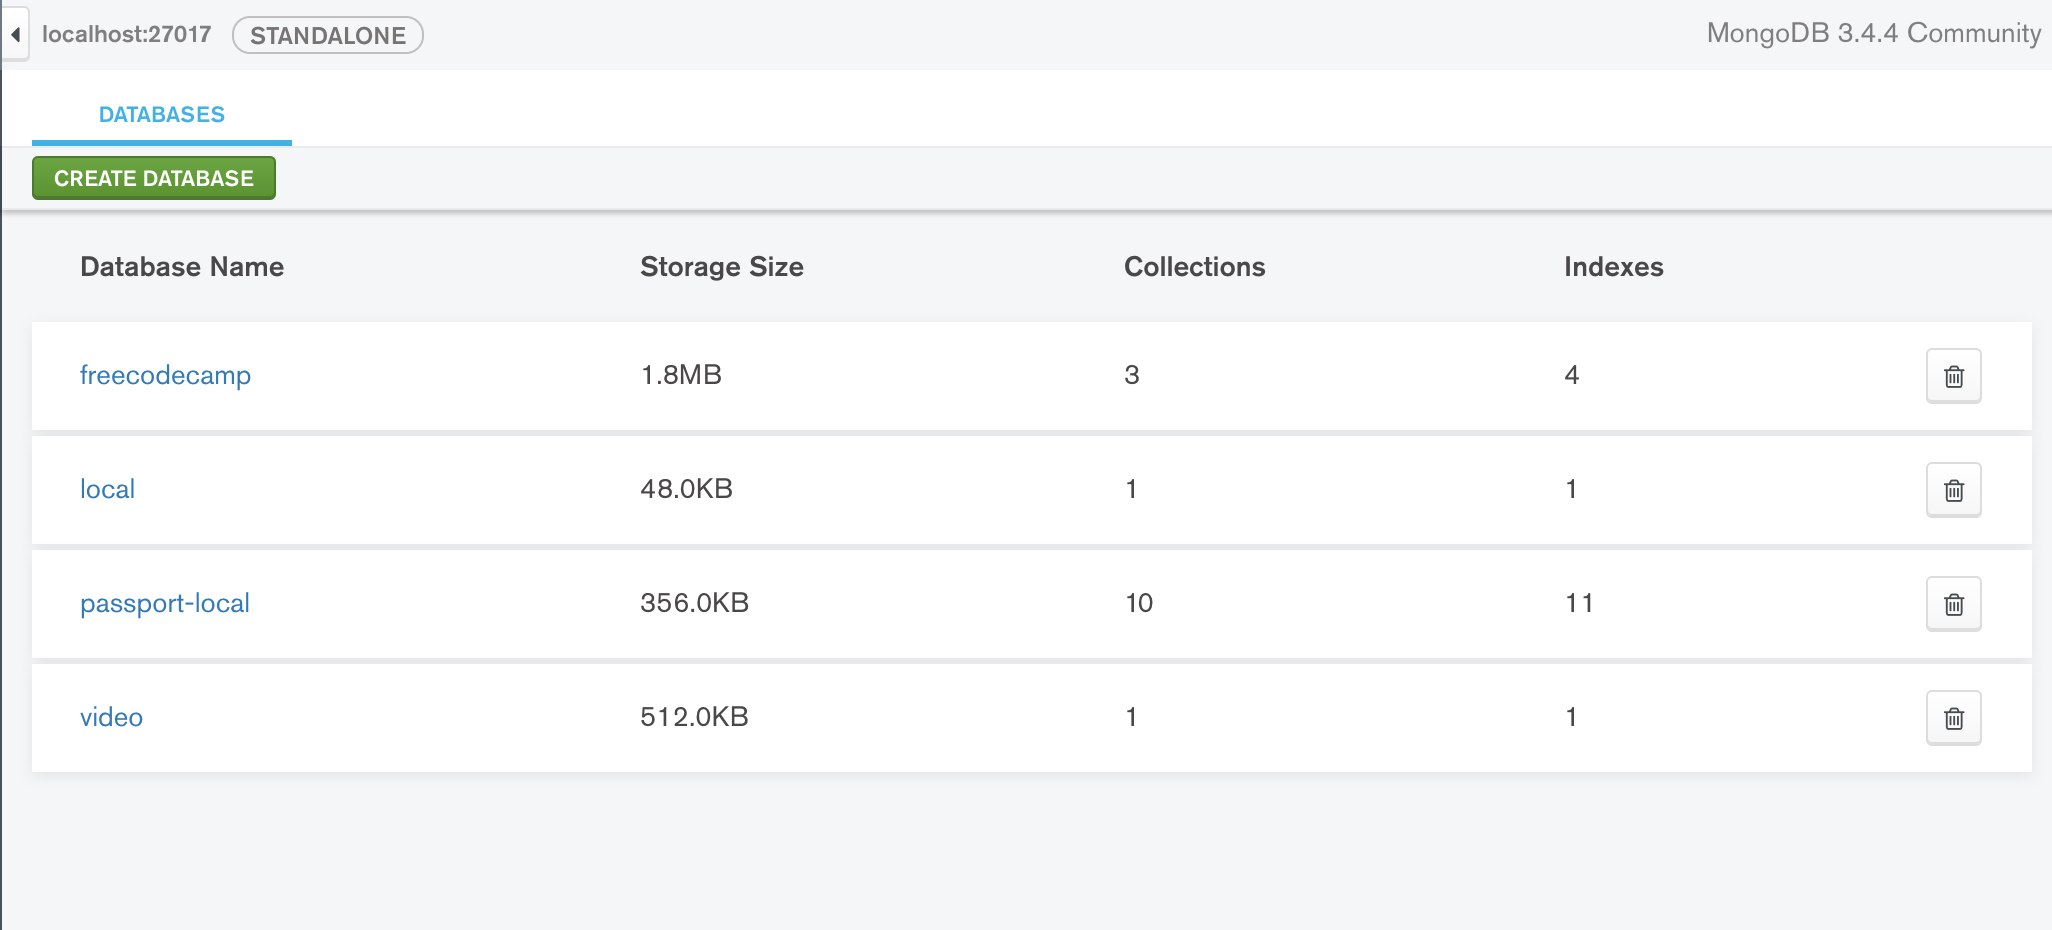Sort by Indexes column header
This screenshot has height=930, width=2052.
(x=1613, y=267)
